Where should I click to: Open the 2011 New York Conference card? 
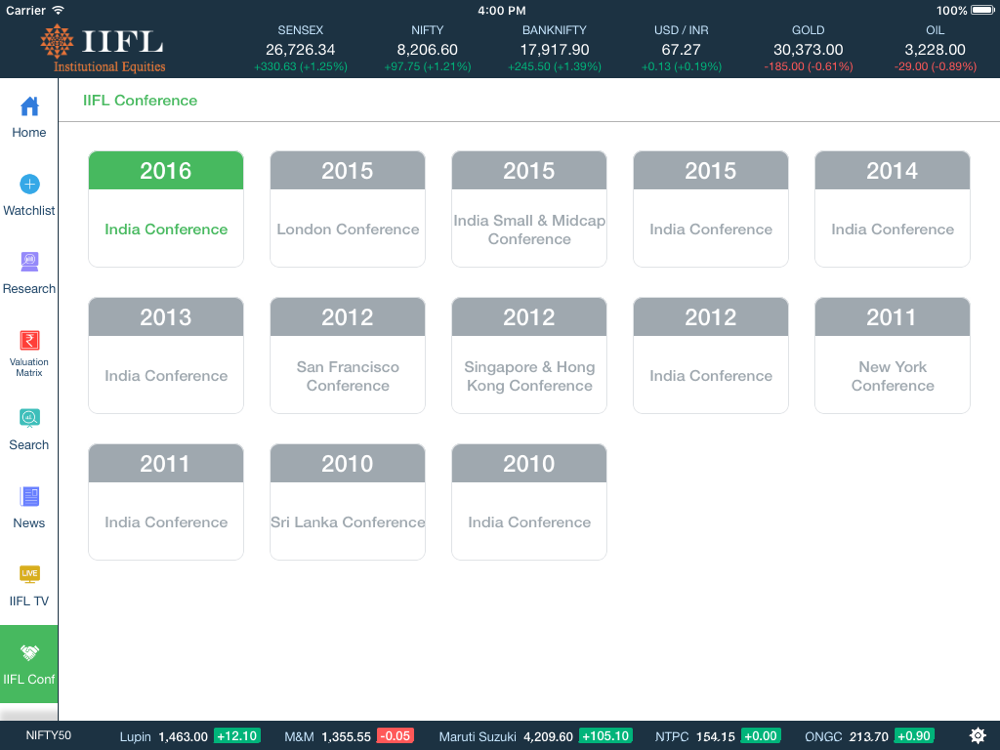892,356
